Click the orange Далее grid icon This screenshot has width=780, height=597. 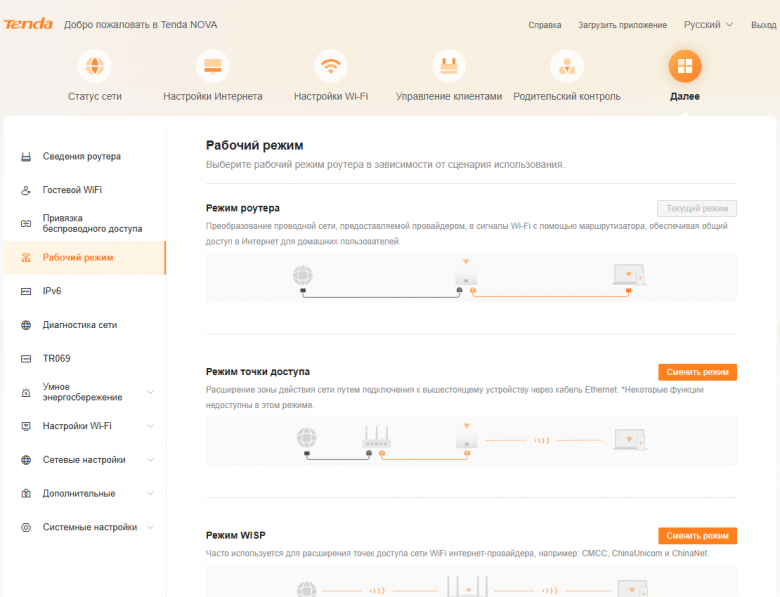(685, 66)
